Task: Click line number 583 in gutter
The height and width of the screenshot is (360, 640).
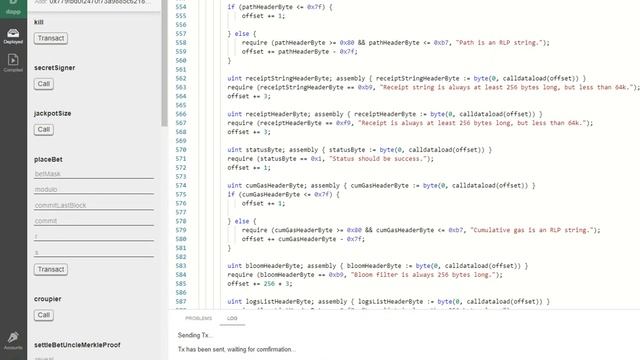Action: [x=181, y=266]
